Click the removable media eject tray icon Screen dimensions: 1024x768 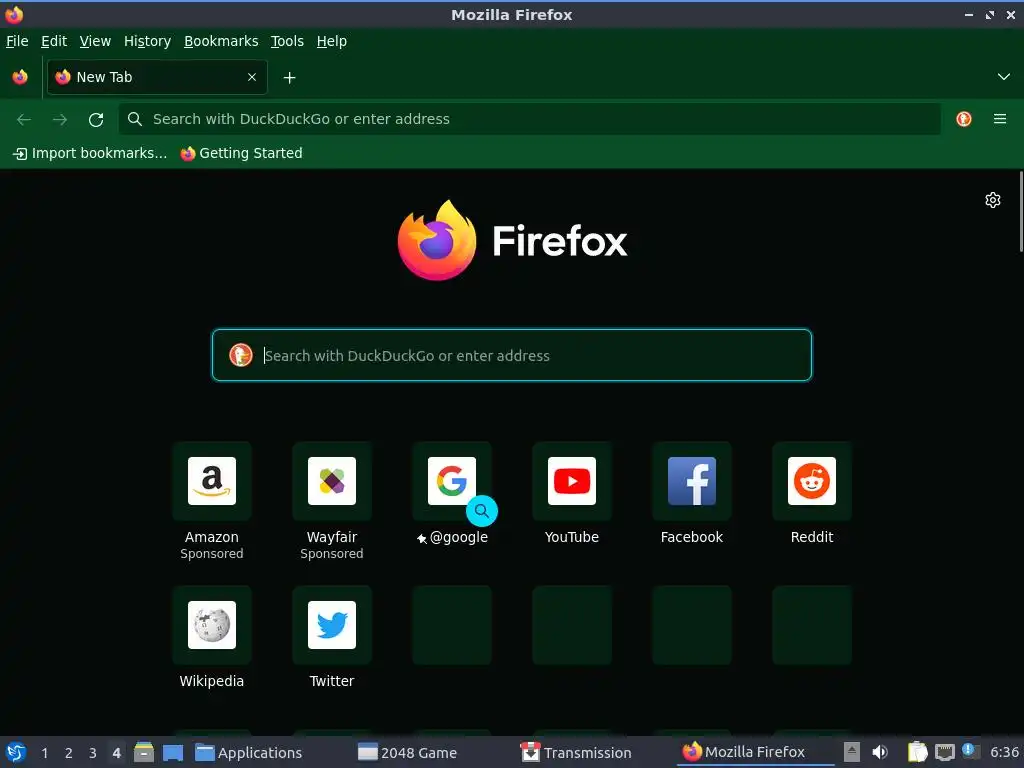click(x=852, y=752)
